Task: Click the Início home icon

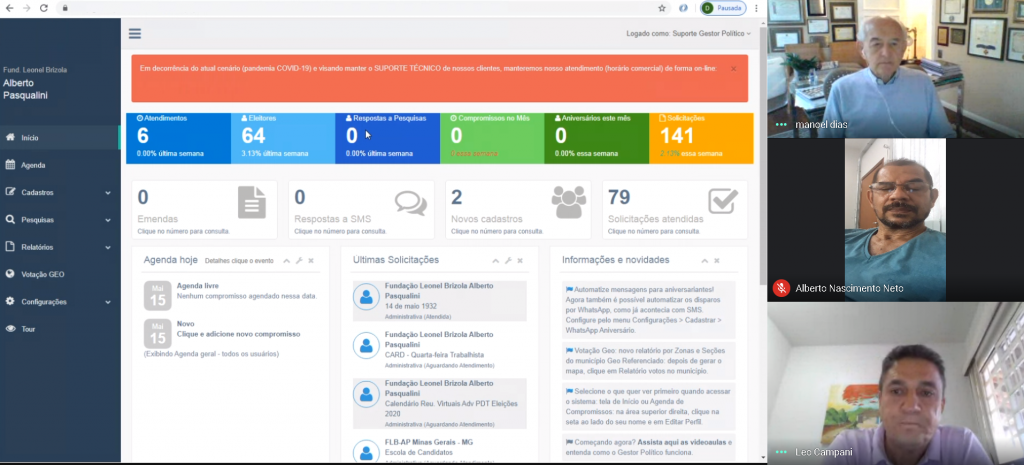Action: (x=11, y=138)
